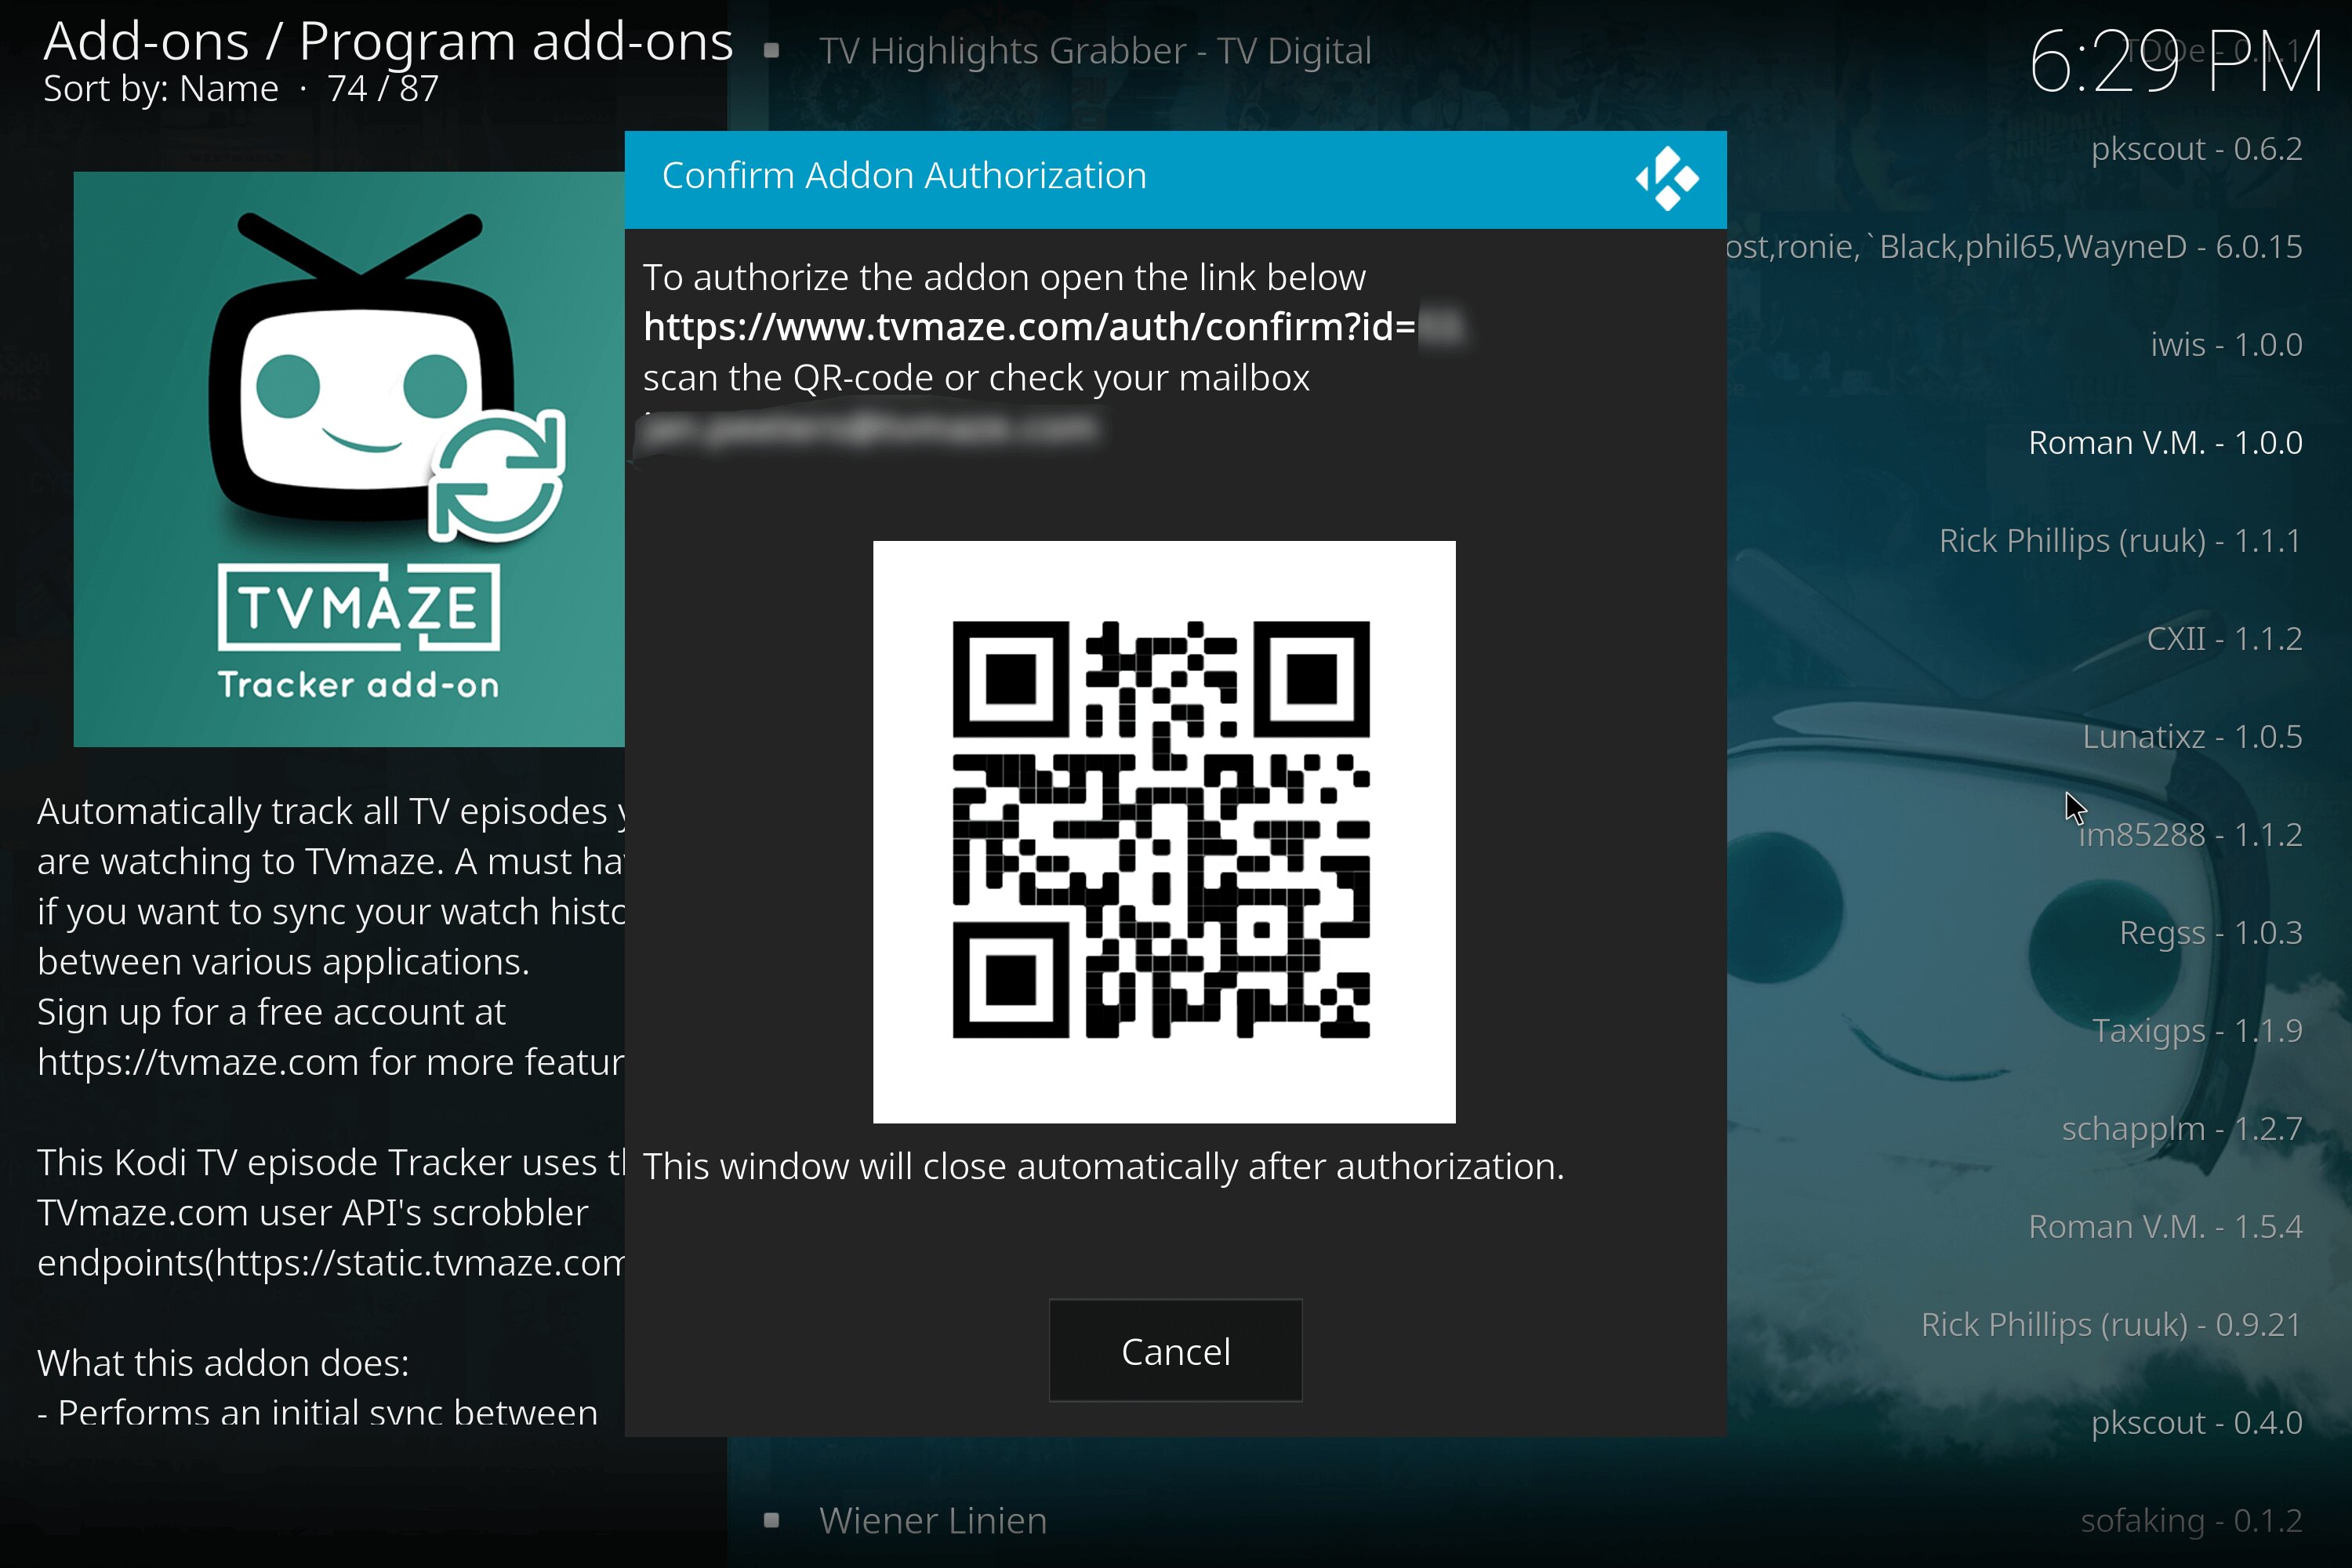
Task: Click the 74 / 87 item counter
Action: tap(383, 89)
